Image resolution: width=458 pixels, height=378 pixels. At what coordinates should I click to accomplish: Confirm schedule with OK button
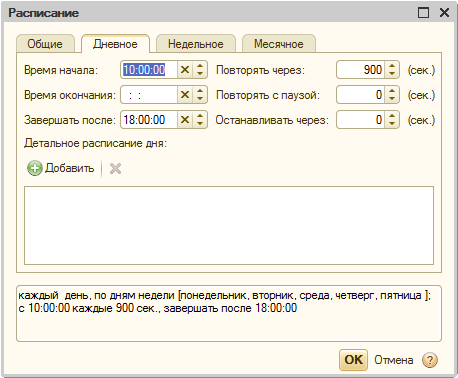coord(353,360)
